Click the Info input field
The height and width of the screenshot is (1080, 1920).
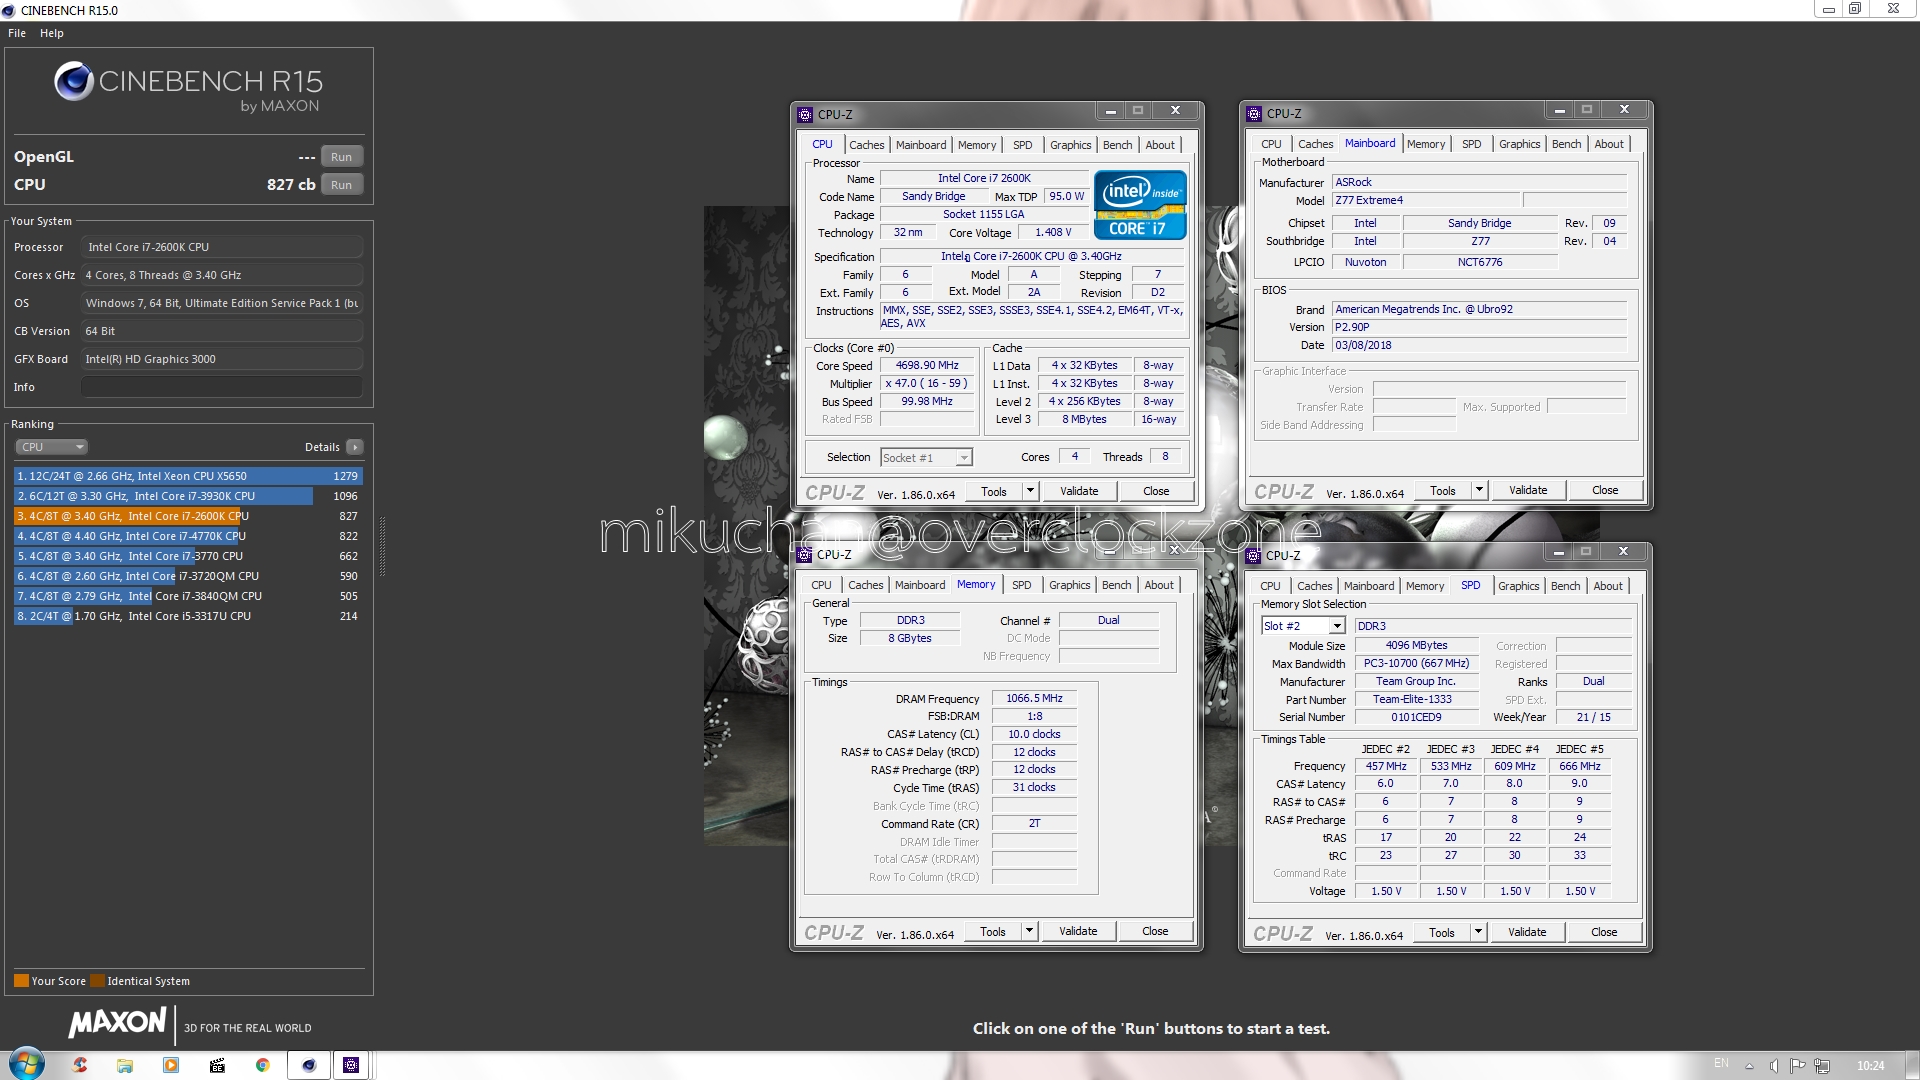(221, 387)
